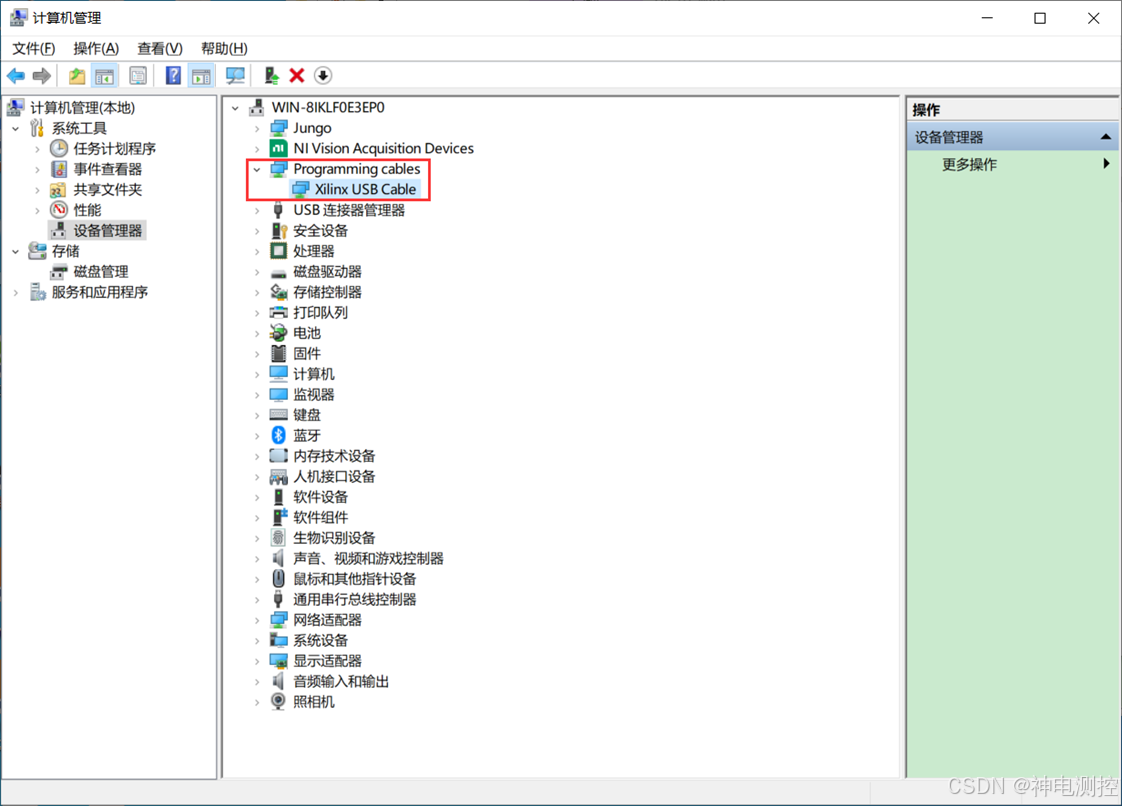This screenshot has height=806, width=1122.
Task: Select 计算机管理(本地) root node
Action: [x=82, y=107]
